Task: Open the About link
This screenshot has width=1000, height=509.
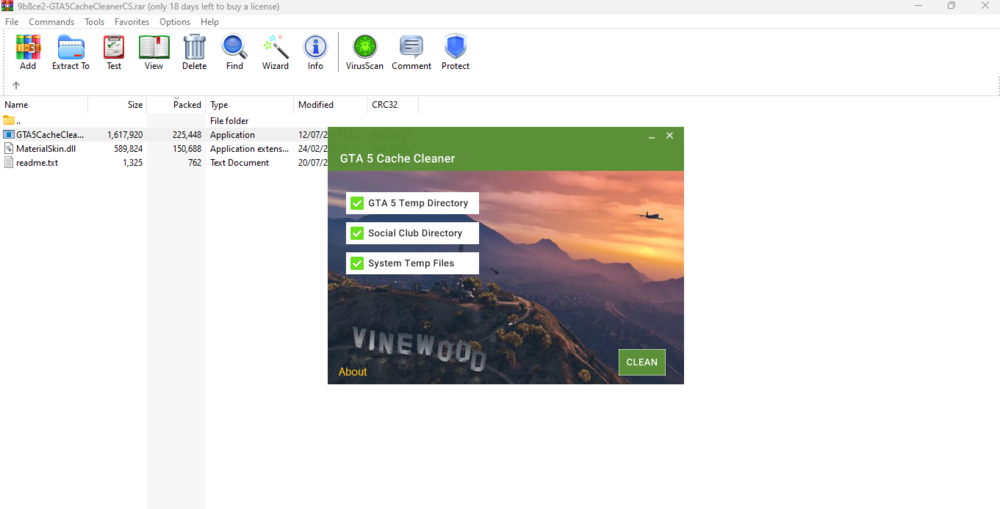Action: tap(353, 372)
